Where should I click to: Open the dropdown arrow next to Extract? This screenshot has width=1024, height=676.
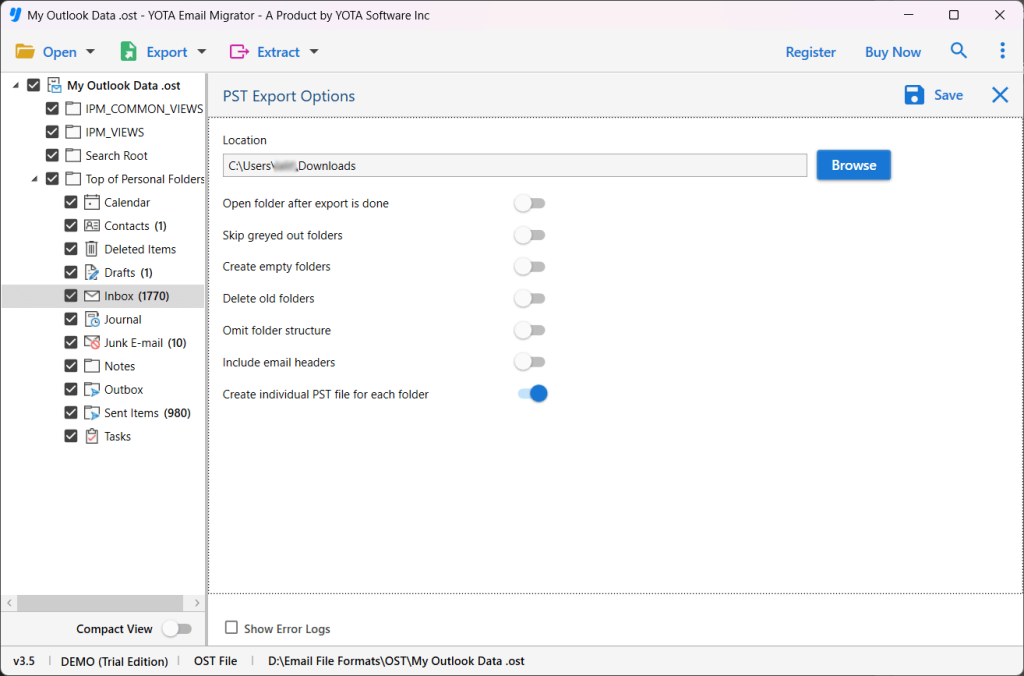pyautogui.click(x=313, y=52)
